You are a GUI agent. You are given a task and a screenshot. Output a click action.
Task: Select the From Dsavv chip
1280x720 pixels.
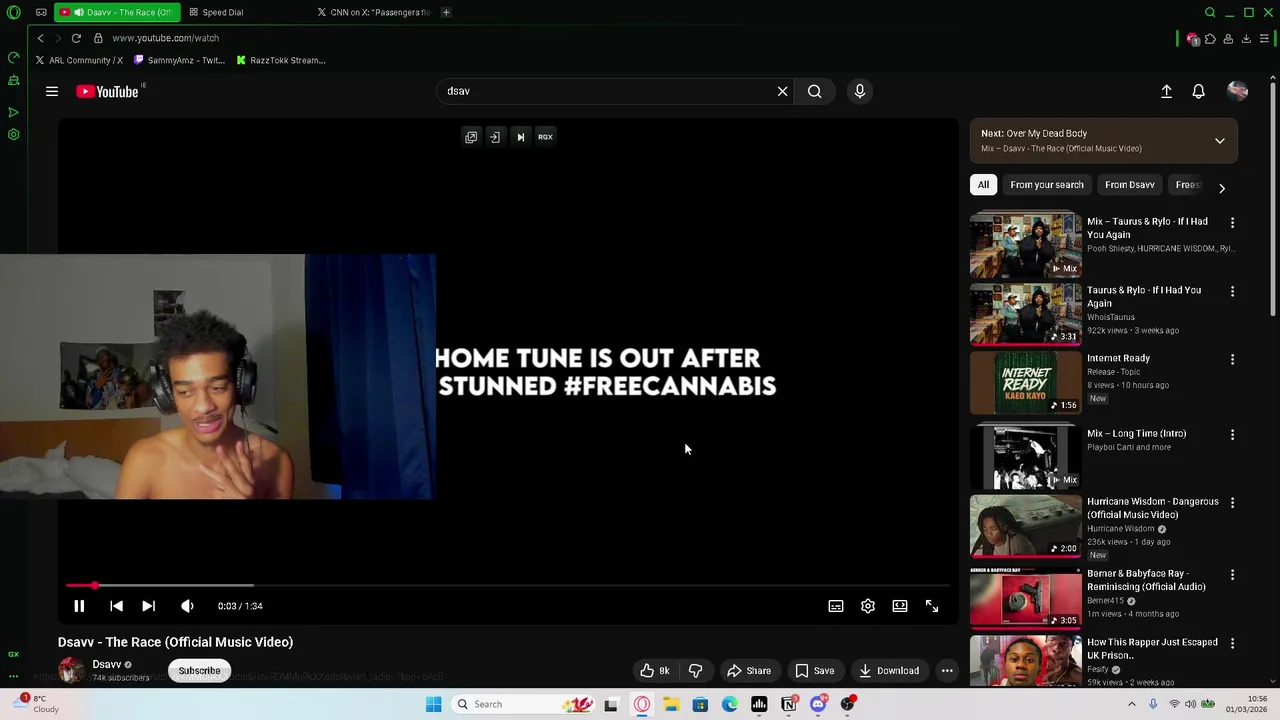(x=1130, y=185)
